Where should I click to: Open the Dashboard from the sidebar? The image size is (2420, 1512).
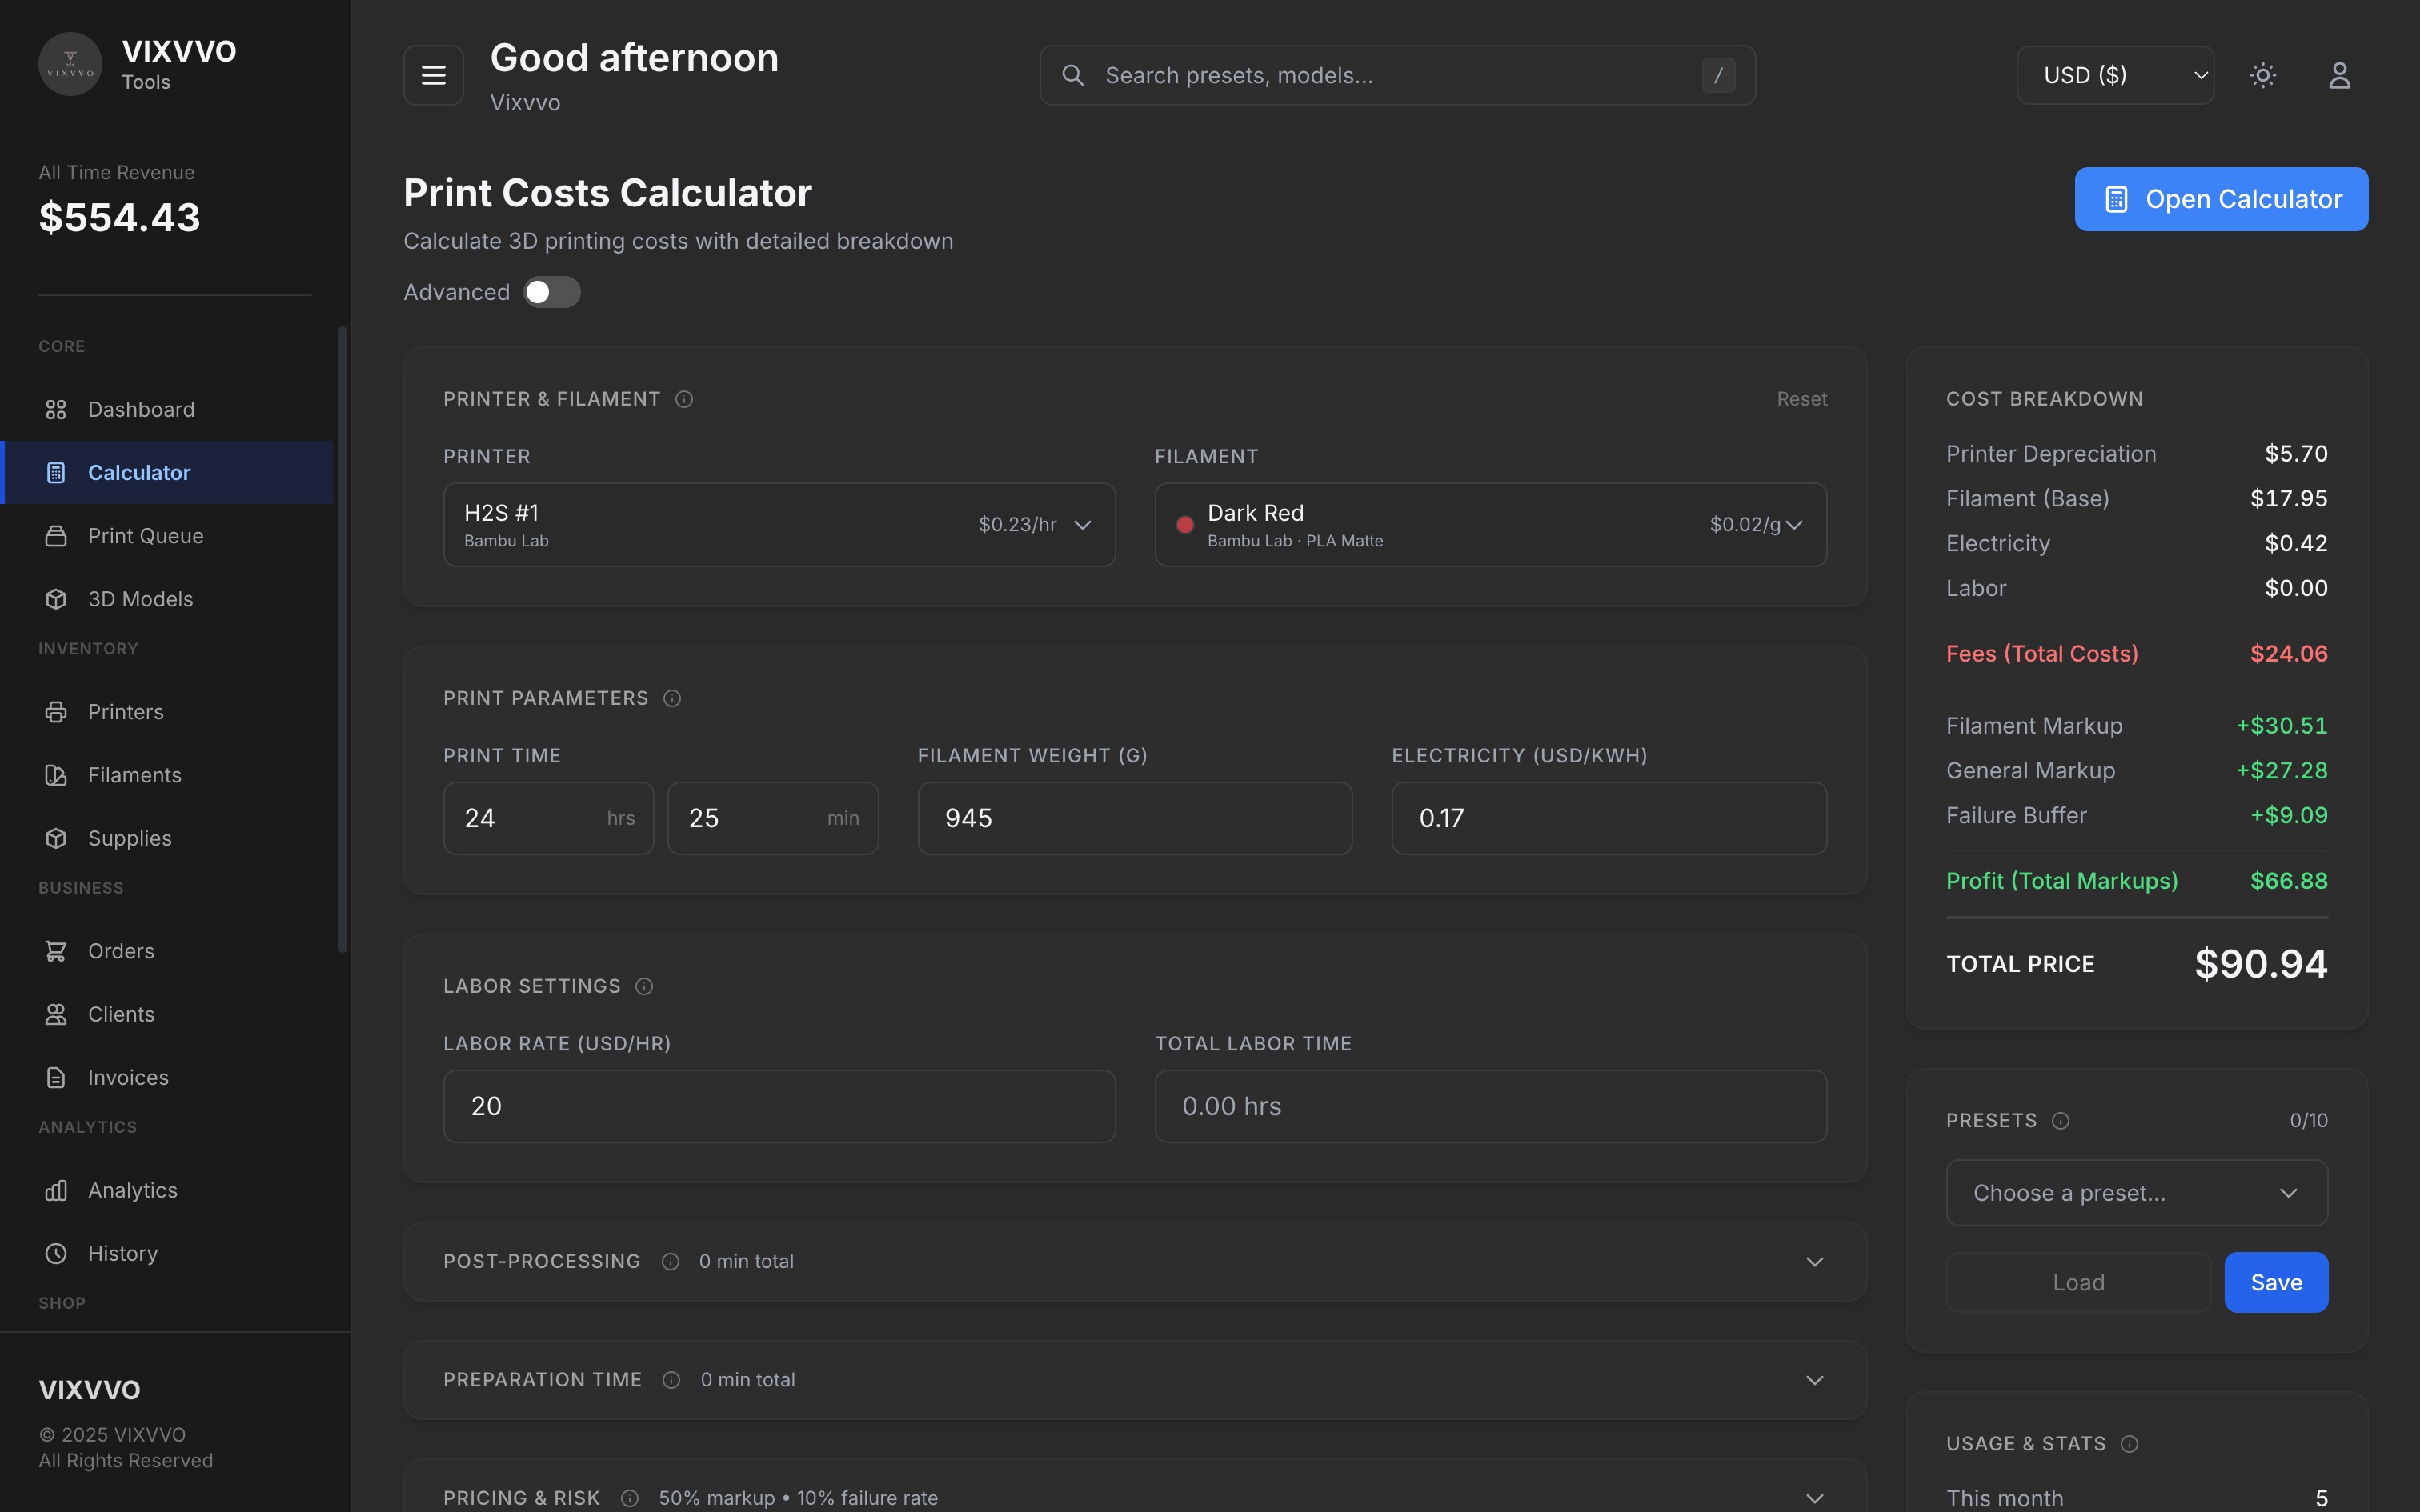(140, 409)
